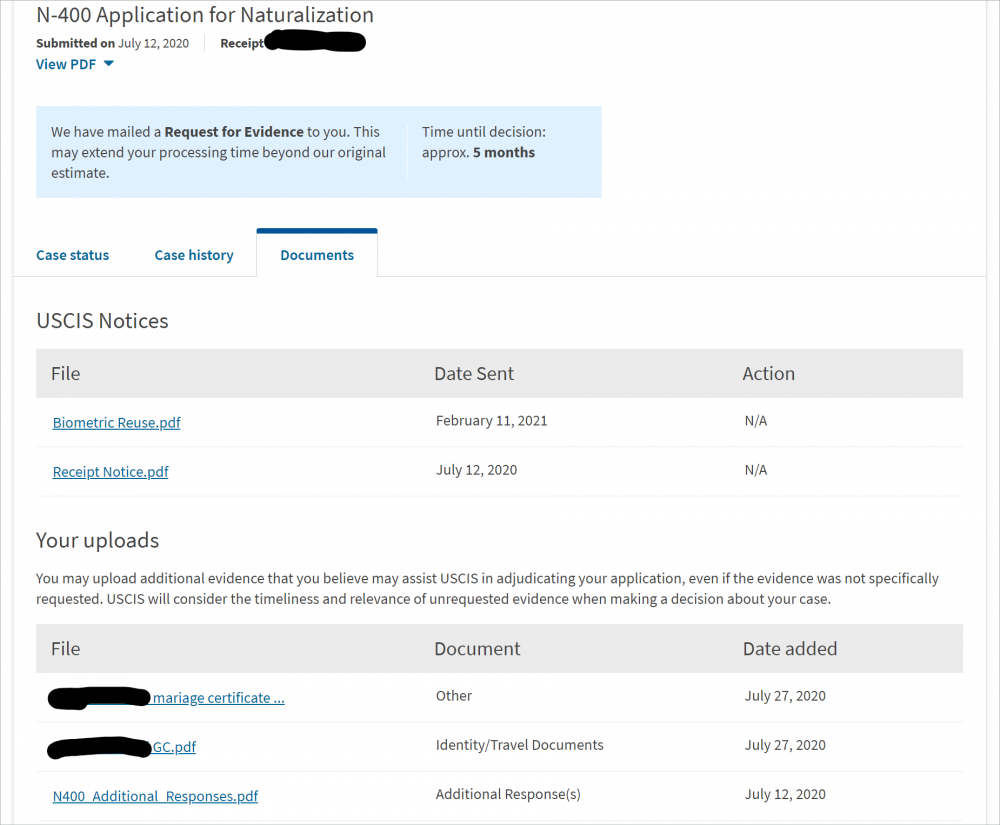Expand the View PDF dropdown arrow
This screenshot has height=825, width=1000.
pyautogui.click(x=108, y=64)
